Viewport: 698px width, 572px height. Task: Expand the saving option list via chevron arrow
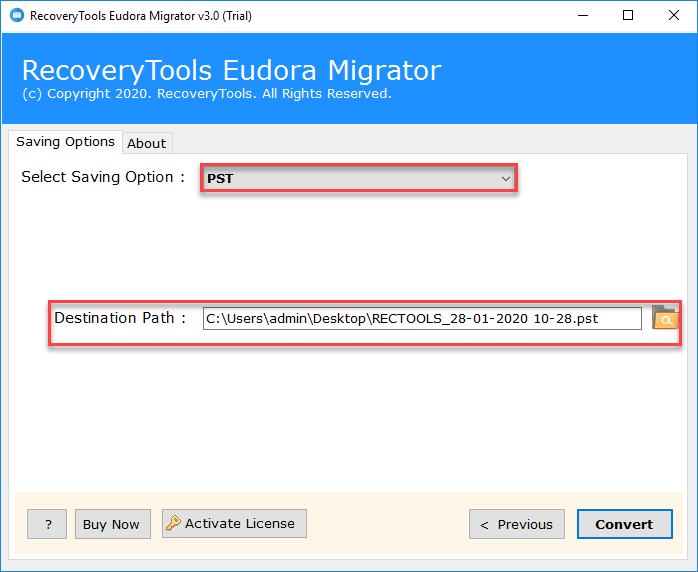(505, 178)
